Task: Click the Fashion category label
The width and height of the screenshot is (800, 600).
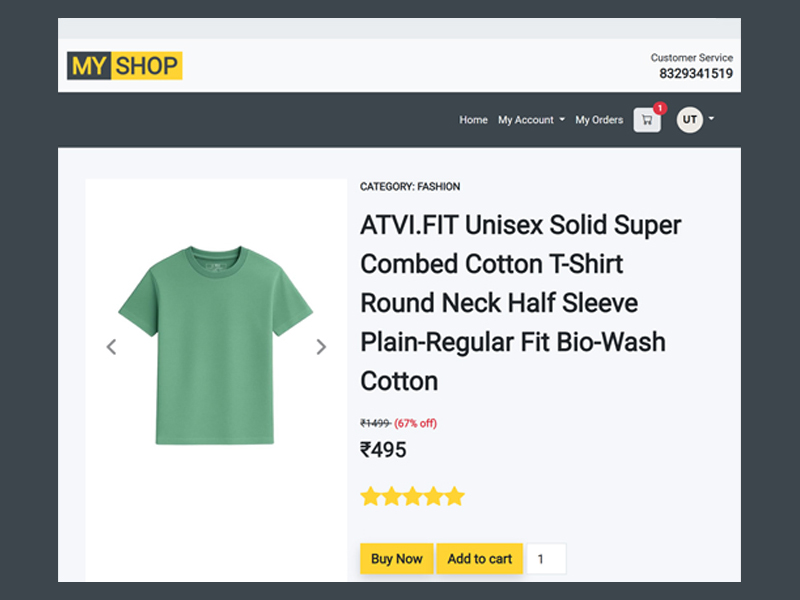Action: tap(410, 187)
